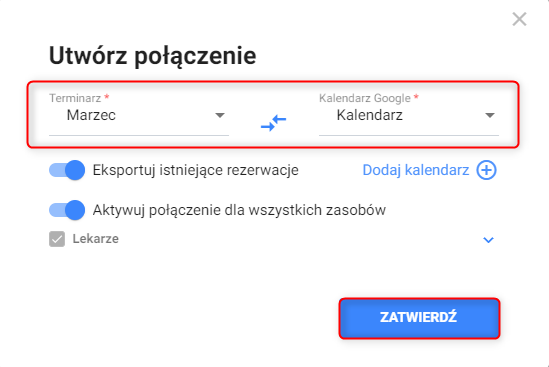Disable Aktywuj połączenie dla wszystkich zasobów switch
The width and height of the screenshot is (549, 367).
tap(67, 210)
